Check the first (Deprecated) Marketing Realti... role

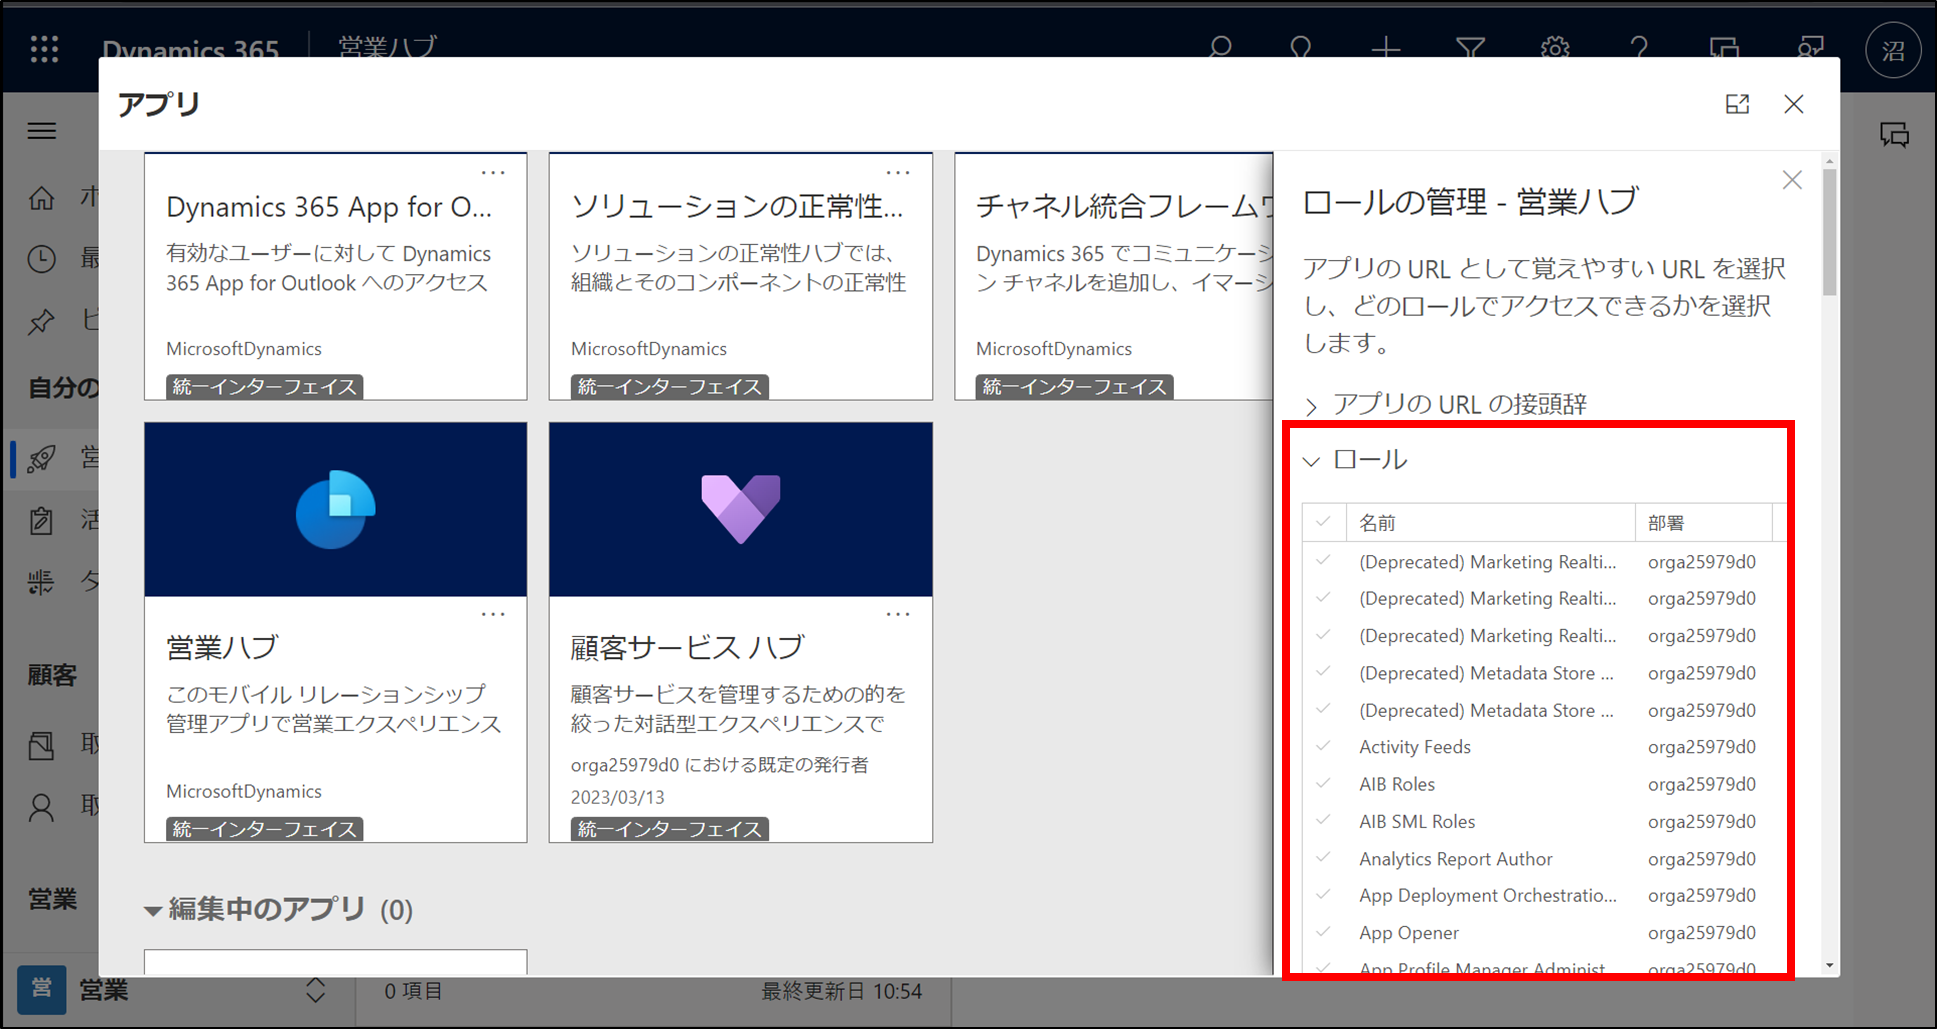pos(1323,561)
